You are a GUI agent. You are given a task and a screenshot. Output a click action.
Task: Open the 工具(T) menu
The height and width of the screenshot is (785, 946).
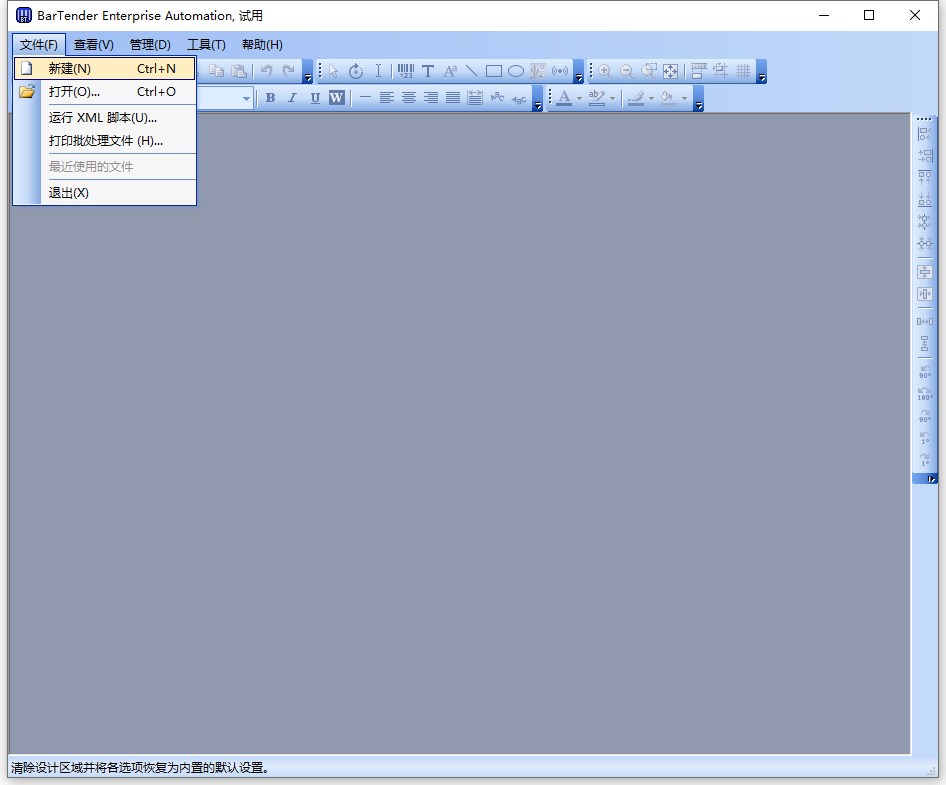click(206, 45)
